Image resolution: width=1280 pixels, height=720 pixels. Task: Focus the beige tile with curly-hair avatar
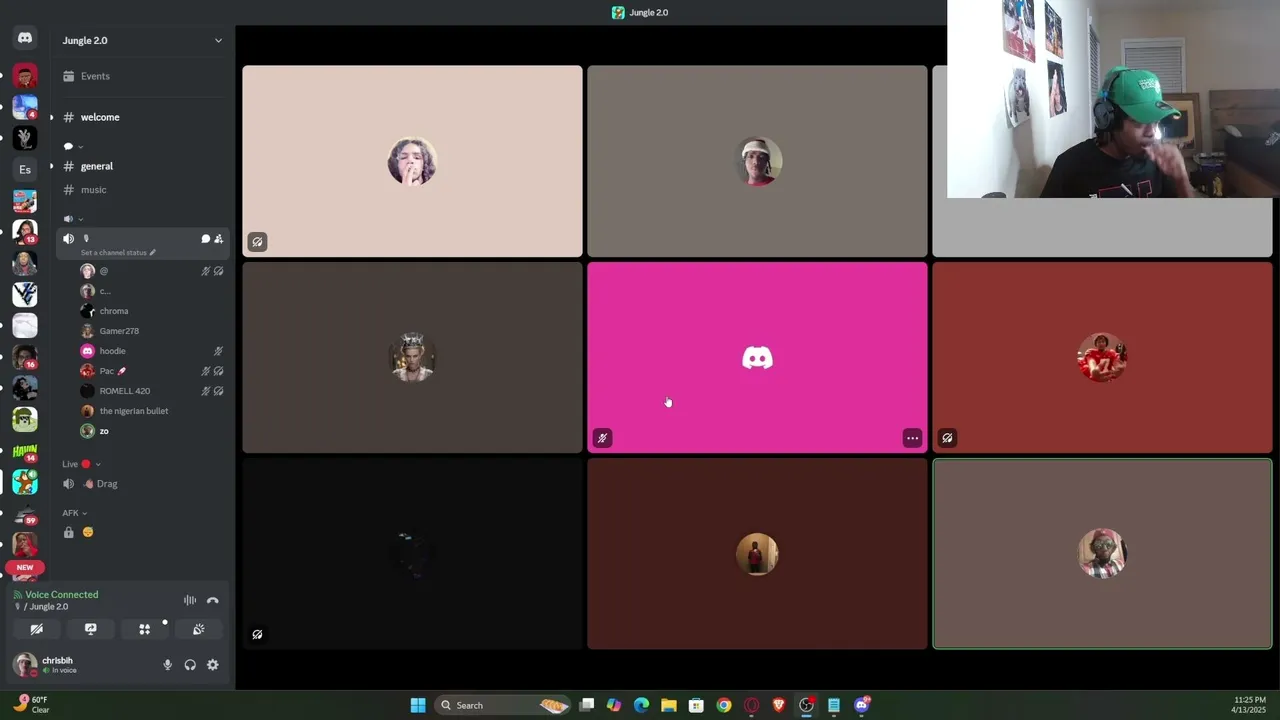pyautogui.click(x=412, y=161)
